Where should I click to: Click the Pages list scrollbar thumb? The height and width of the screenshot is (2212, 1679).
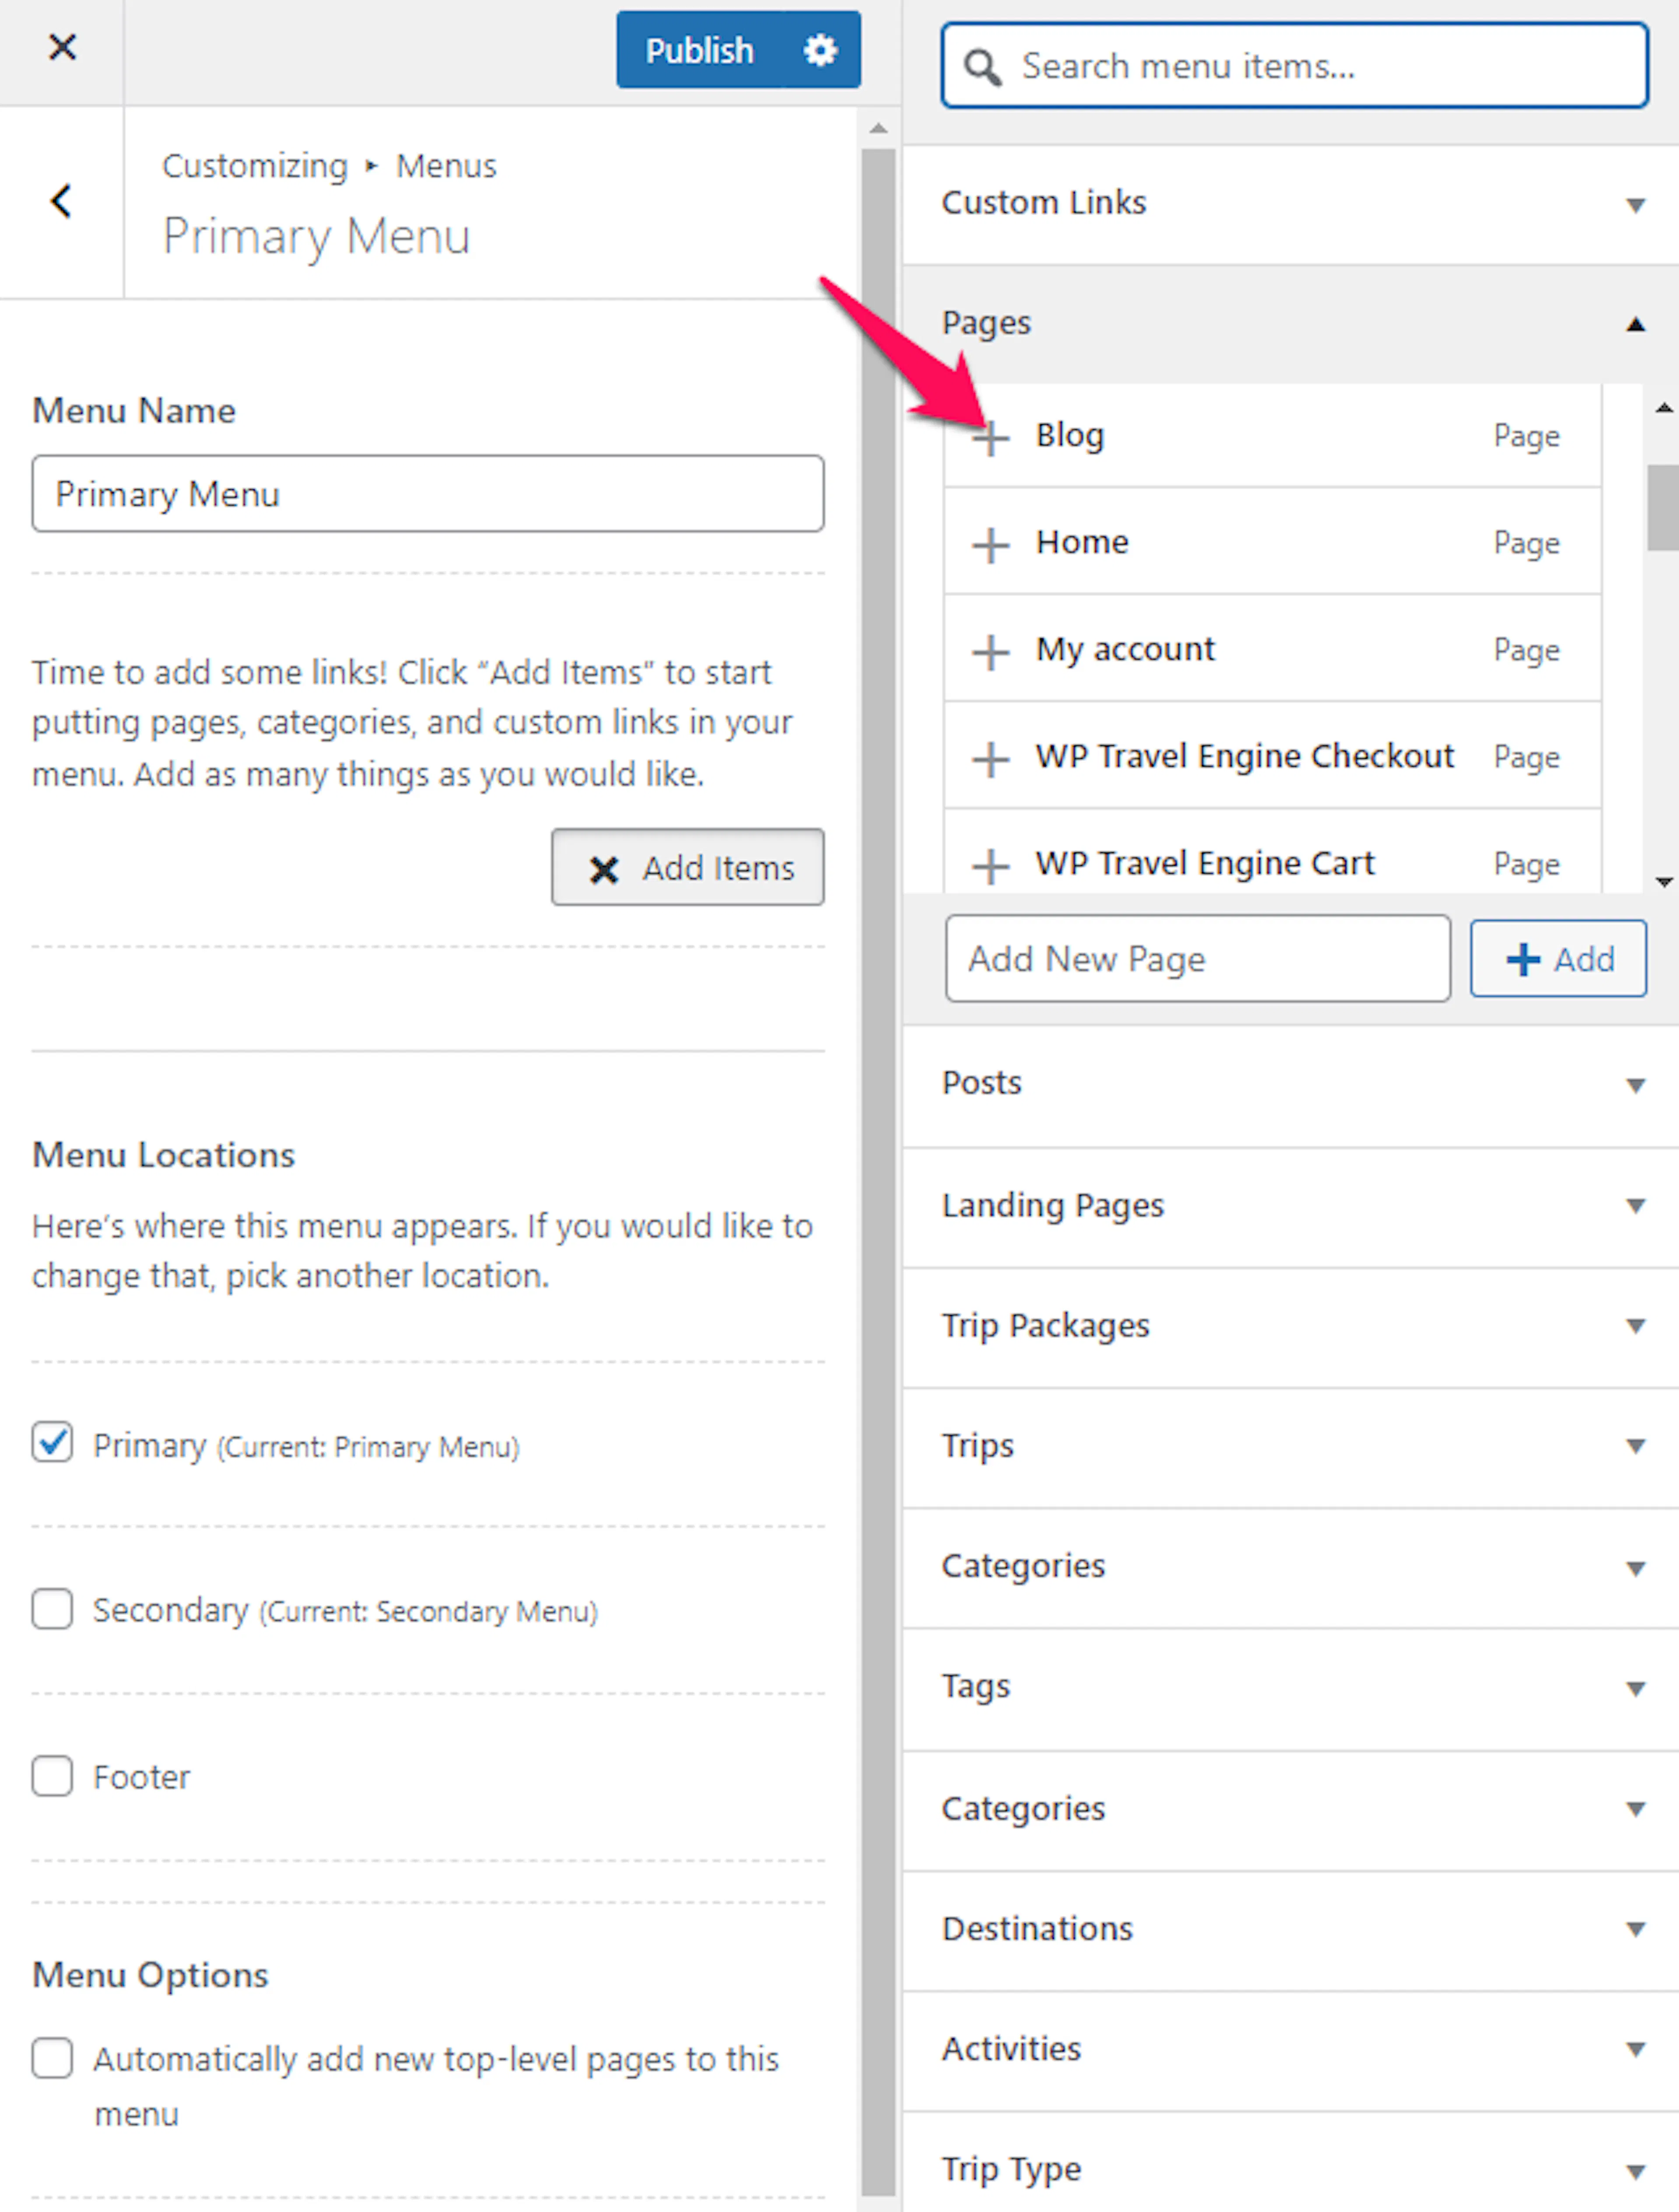1663,507
